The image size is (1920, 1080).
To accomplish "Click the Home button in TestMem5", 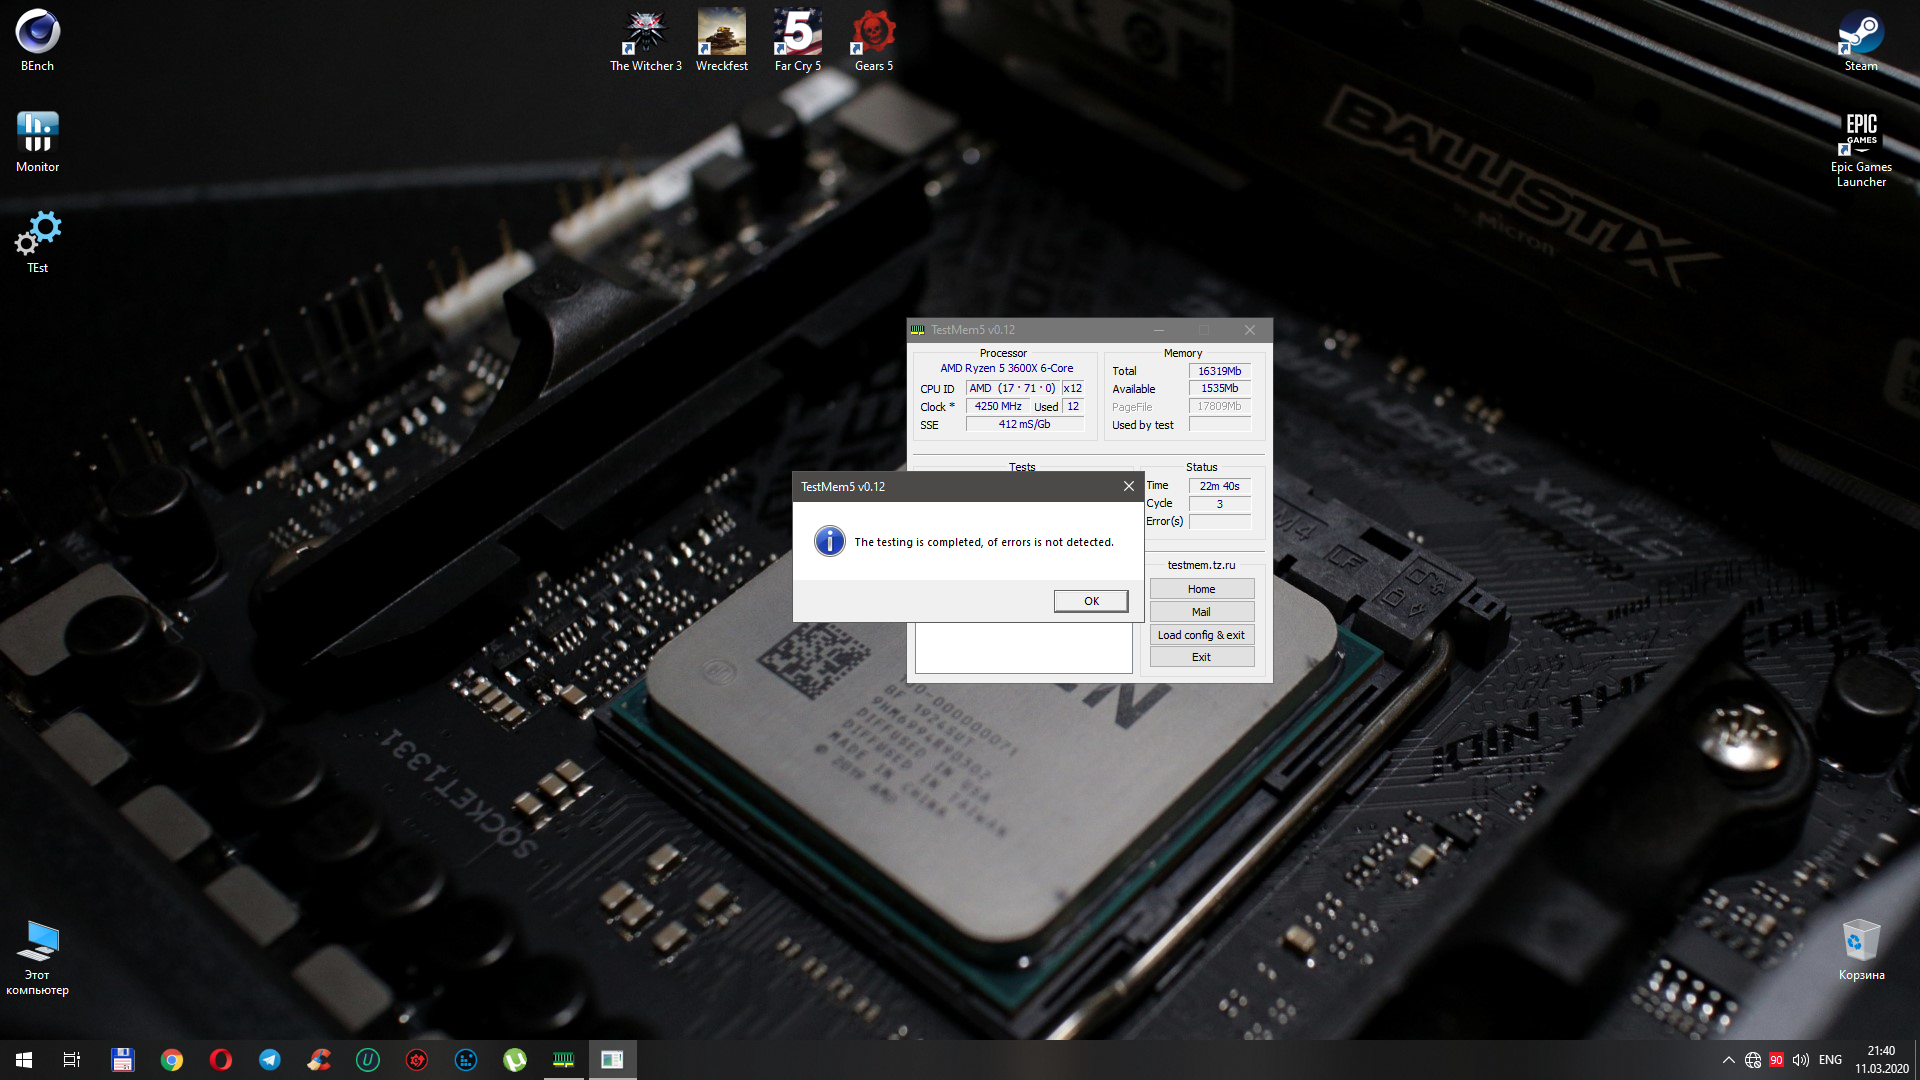I will point(1201,589).
